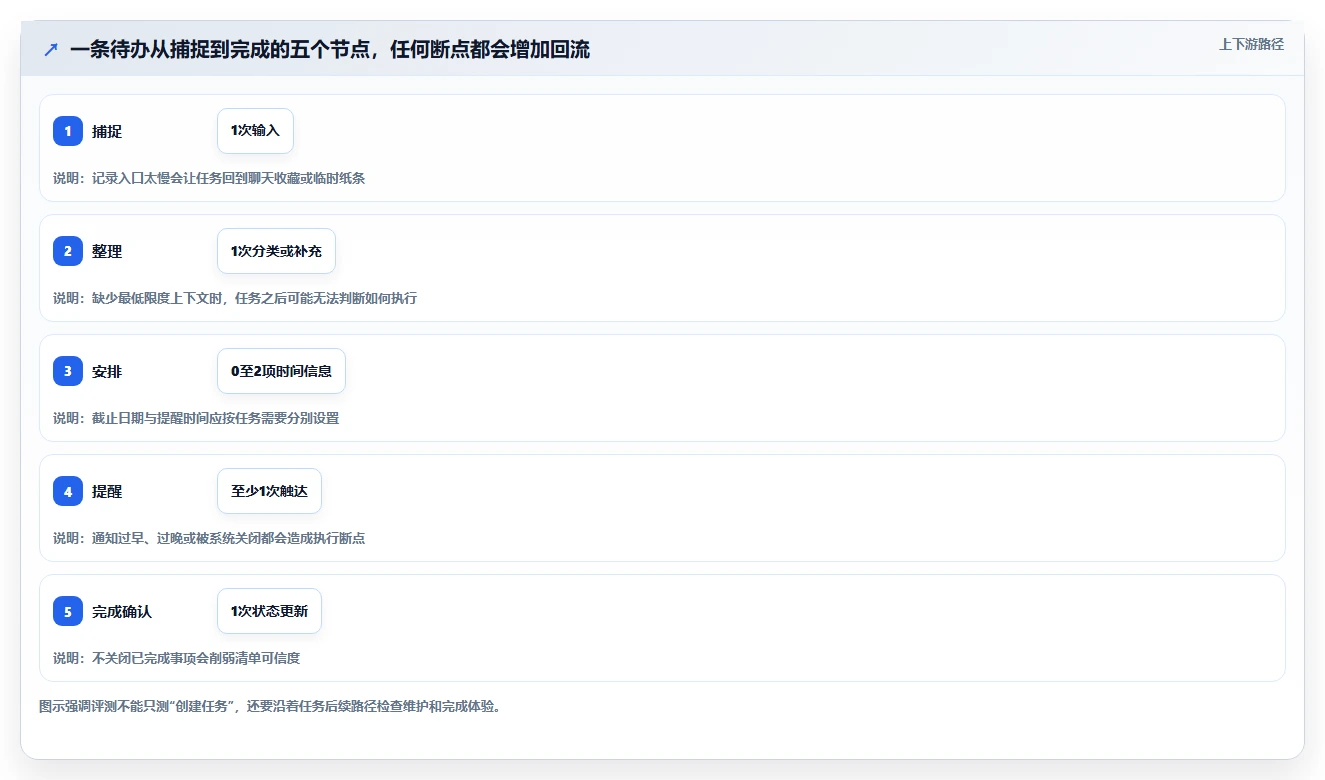Click the number 4 badge for 提醒

coord(68,491)
